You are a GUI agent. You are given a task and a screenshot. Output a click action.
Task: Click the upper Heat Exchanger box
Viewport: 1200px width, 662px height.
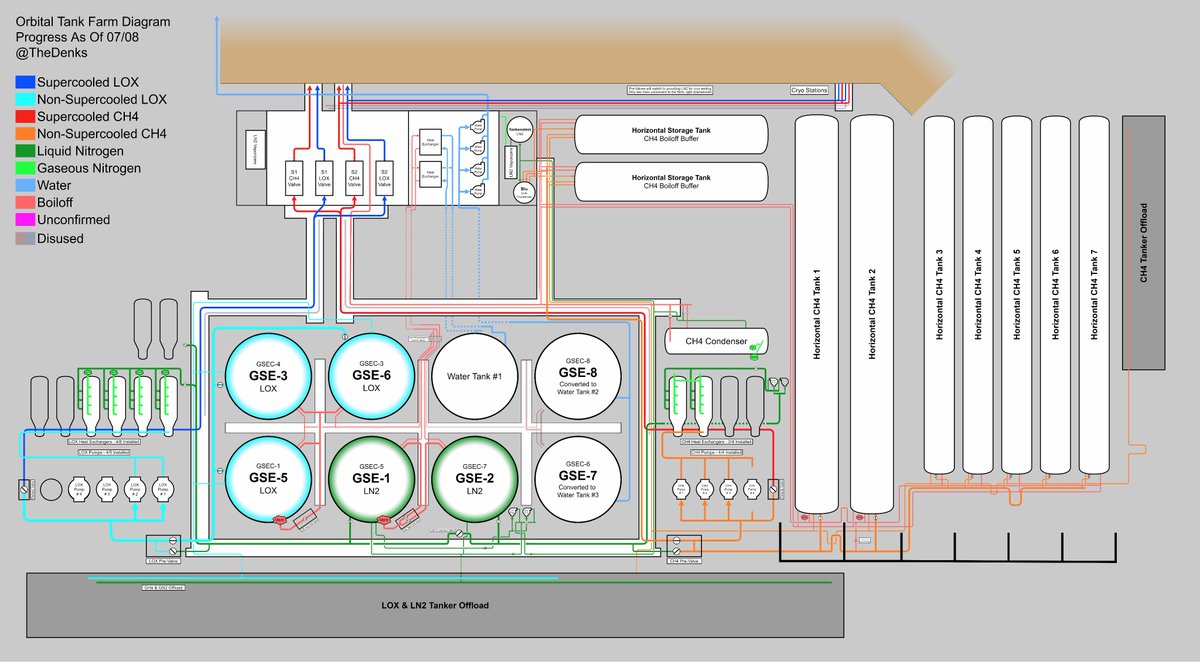coord(431,141)
